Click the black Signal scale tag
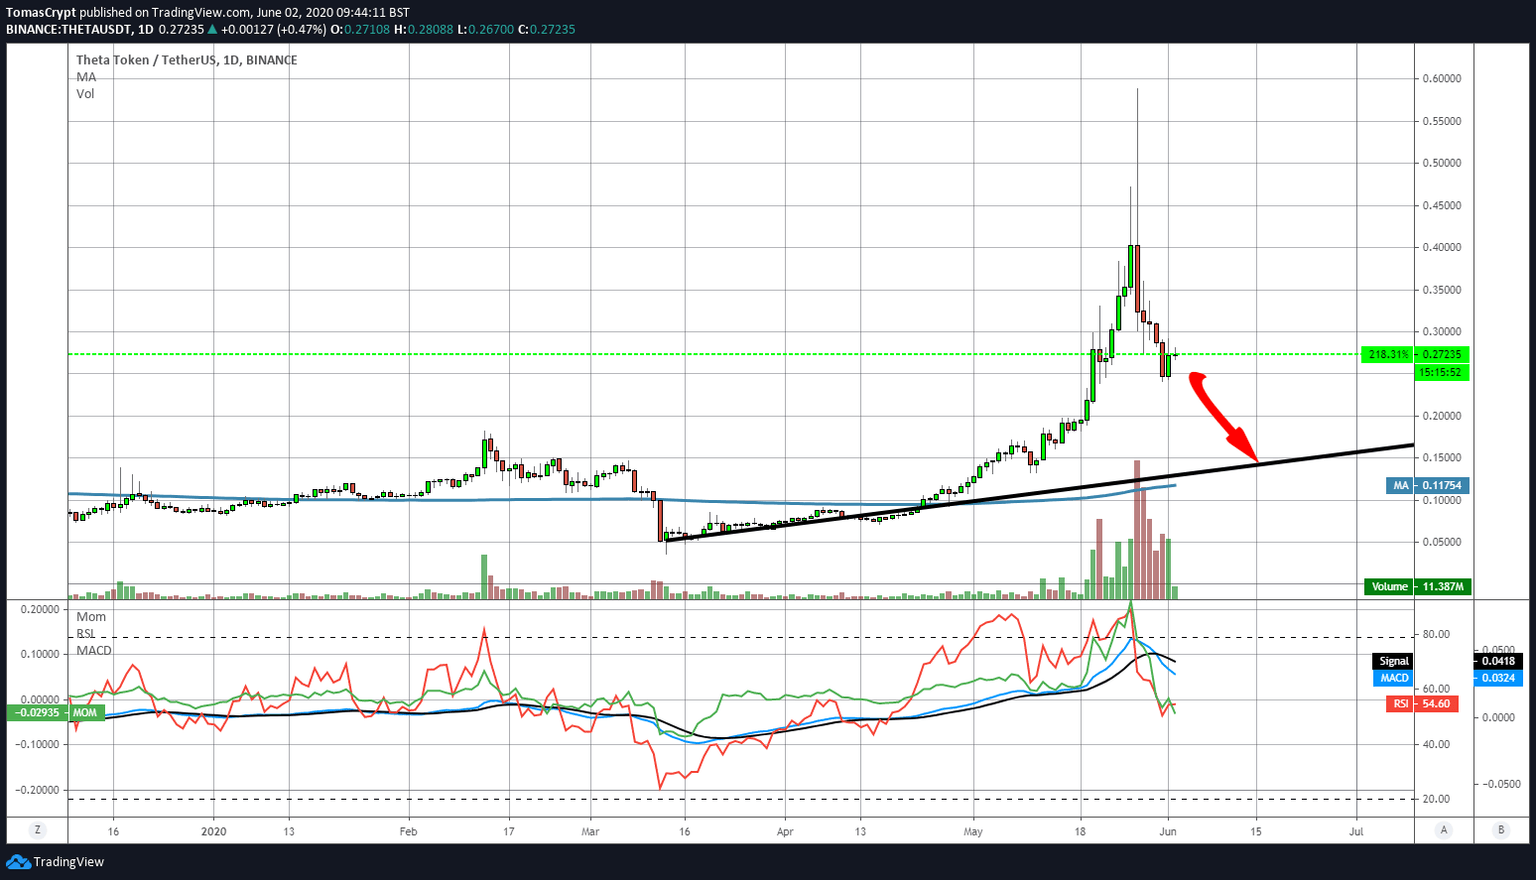 point(1393,661)
